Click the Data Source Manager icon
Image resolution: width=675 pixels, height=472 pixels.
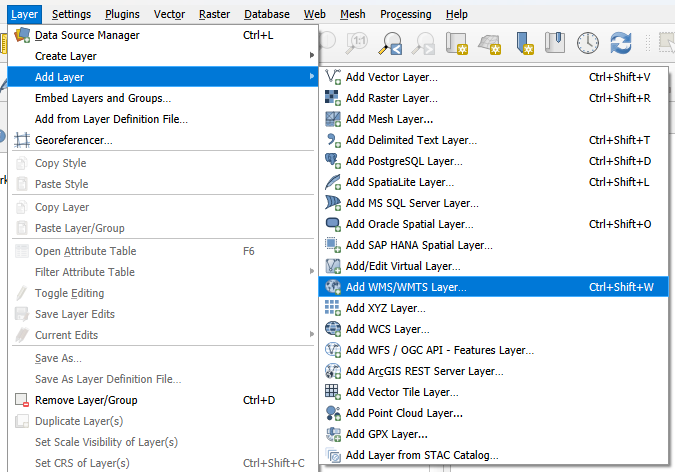pyautogui.click(x=21, y=35)
